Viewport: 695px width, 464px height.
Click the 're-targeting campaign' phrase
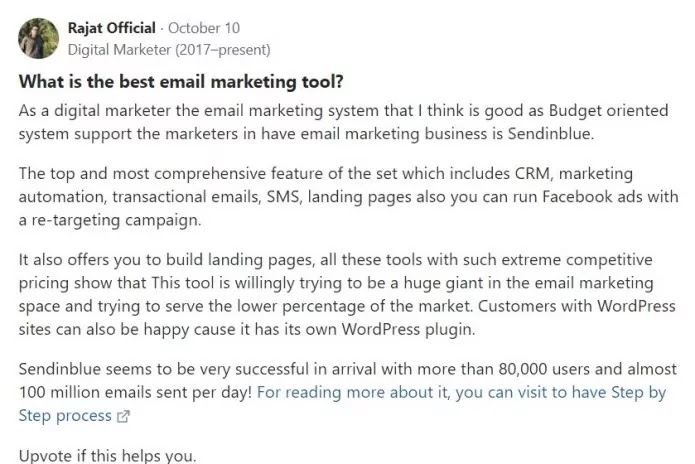(x=116, y=220)
